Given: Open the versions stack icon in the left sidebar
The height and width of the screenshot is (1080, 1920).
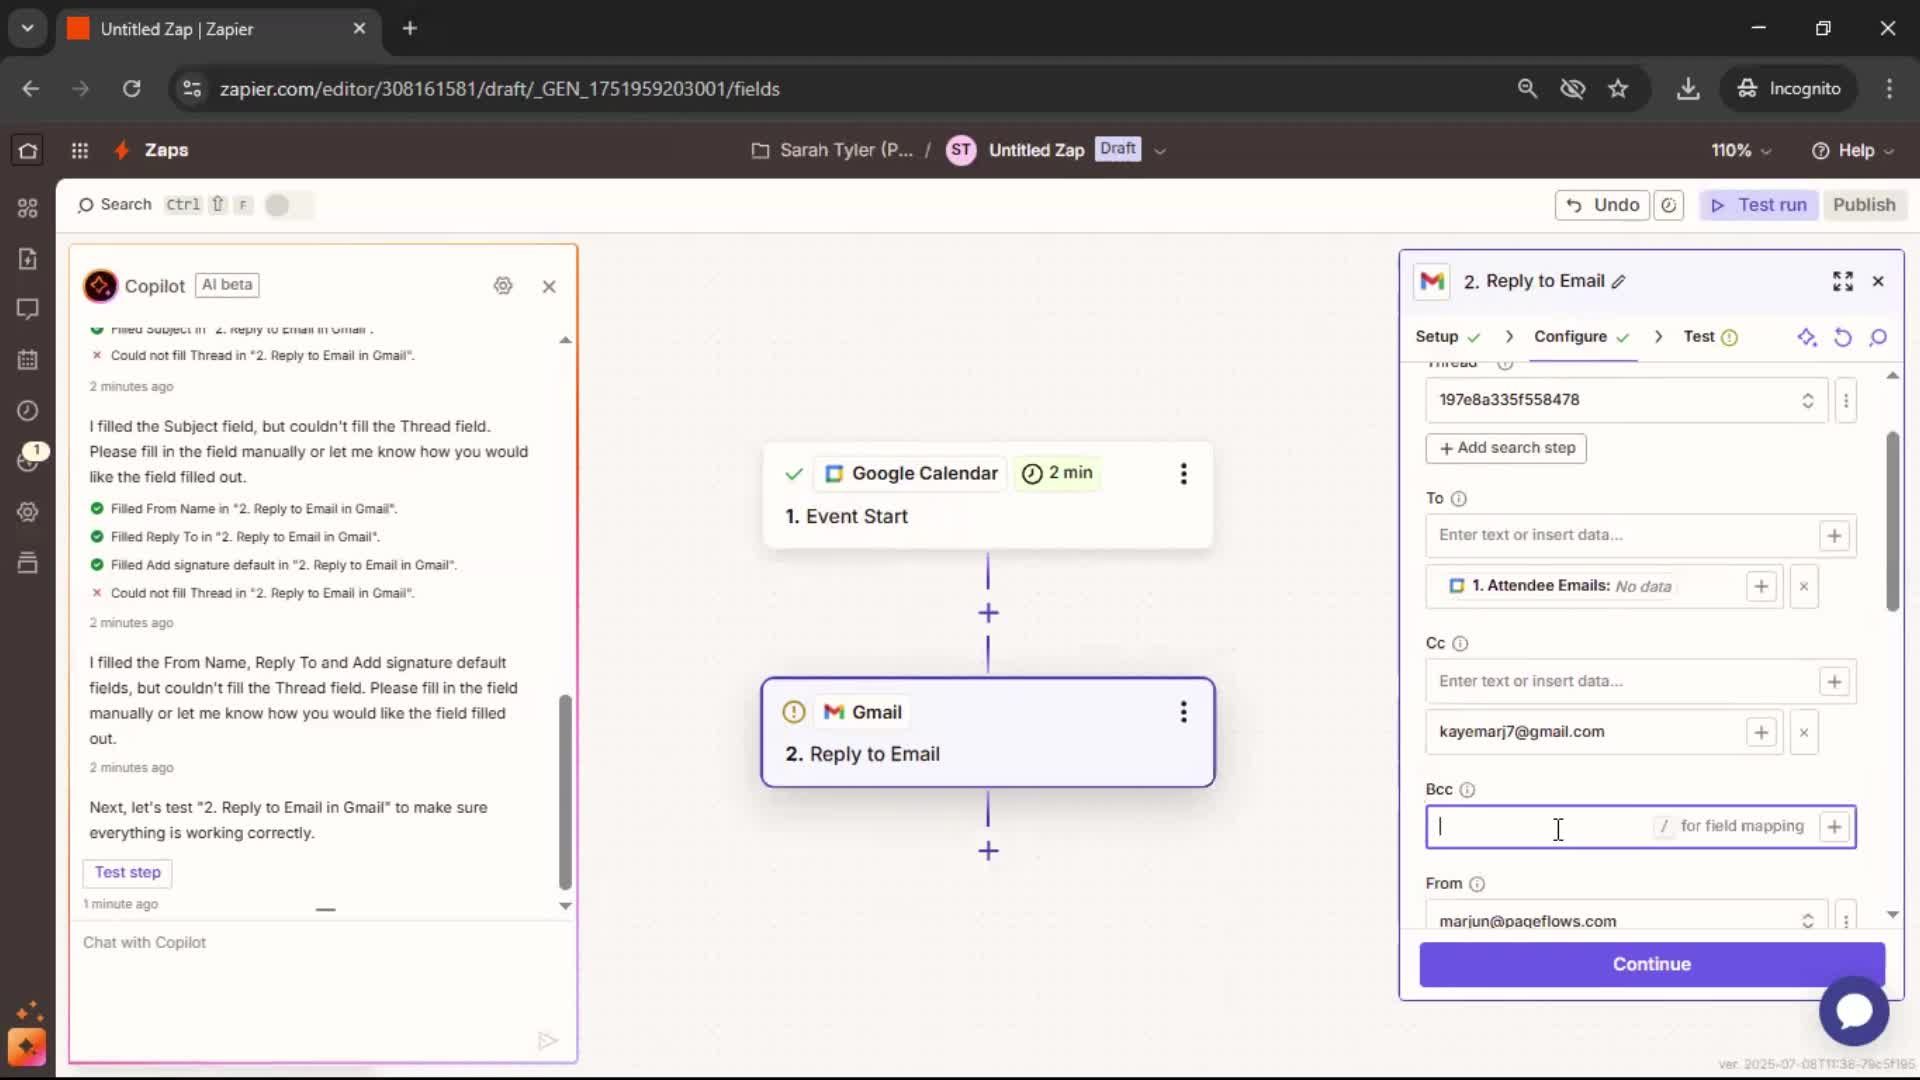Looking at the screenshot, I should pos(28,563).
